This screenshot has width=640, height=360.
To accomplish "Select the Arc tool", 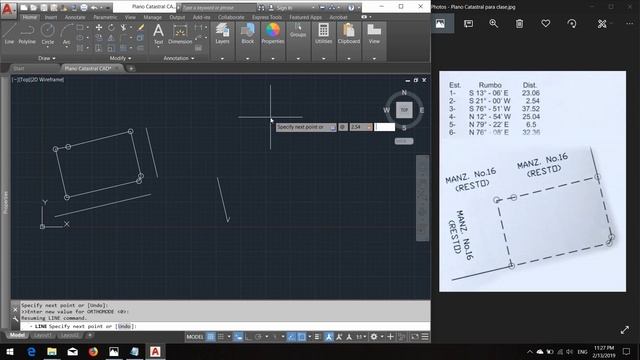I will [67, 33].
